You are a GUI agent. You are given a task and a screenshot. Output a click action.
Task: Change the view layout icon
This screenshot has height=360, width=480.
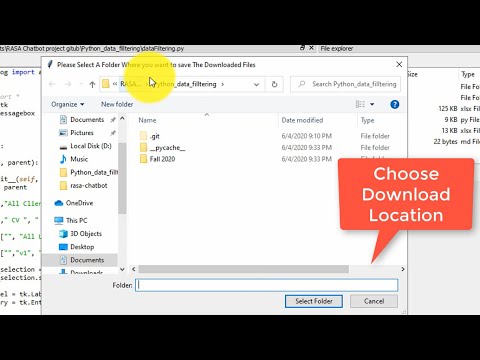click(360, 104)
